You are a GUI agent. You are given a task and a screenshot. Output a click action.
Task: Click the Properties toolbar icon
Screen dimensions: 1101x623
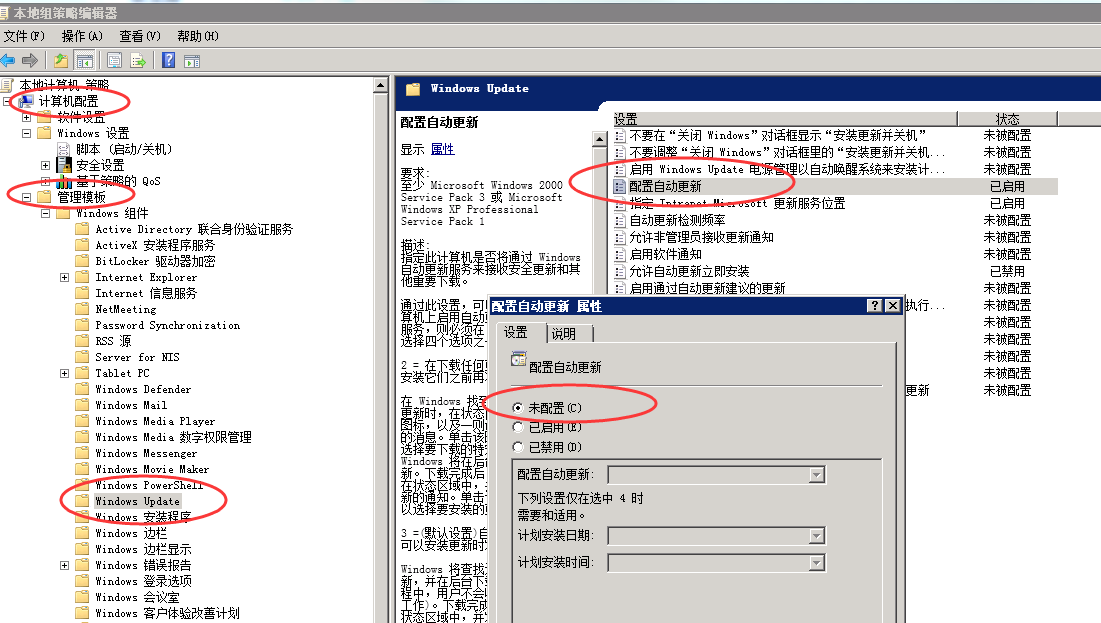coord(114,60)
